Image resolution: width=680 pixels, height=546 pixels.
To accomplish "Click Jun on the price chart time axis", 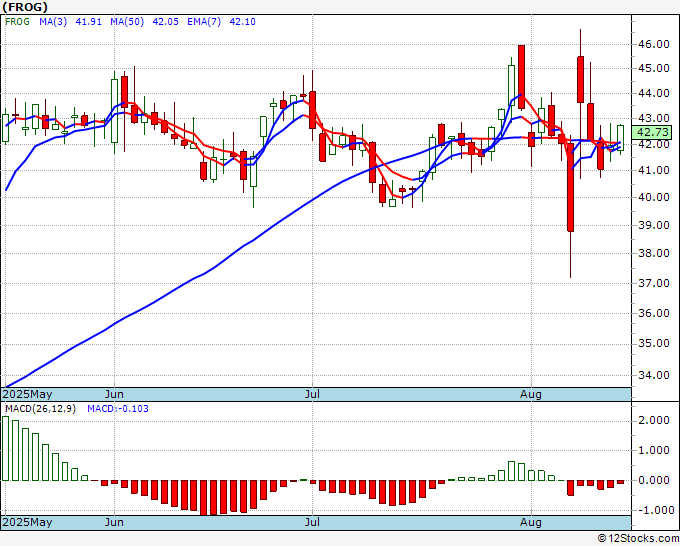I will pos(114,394).
